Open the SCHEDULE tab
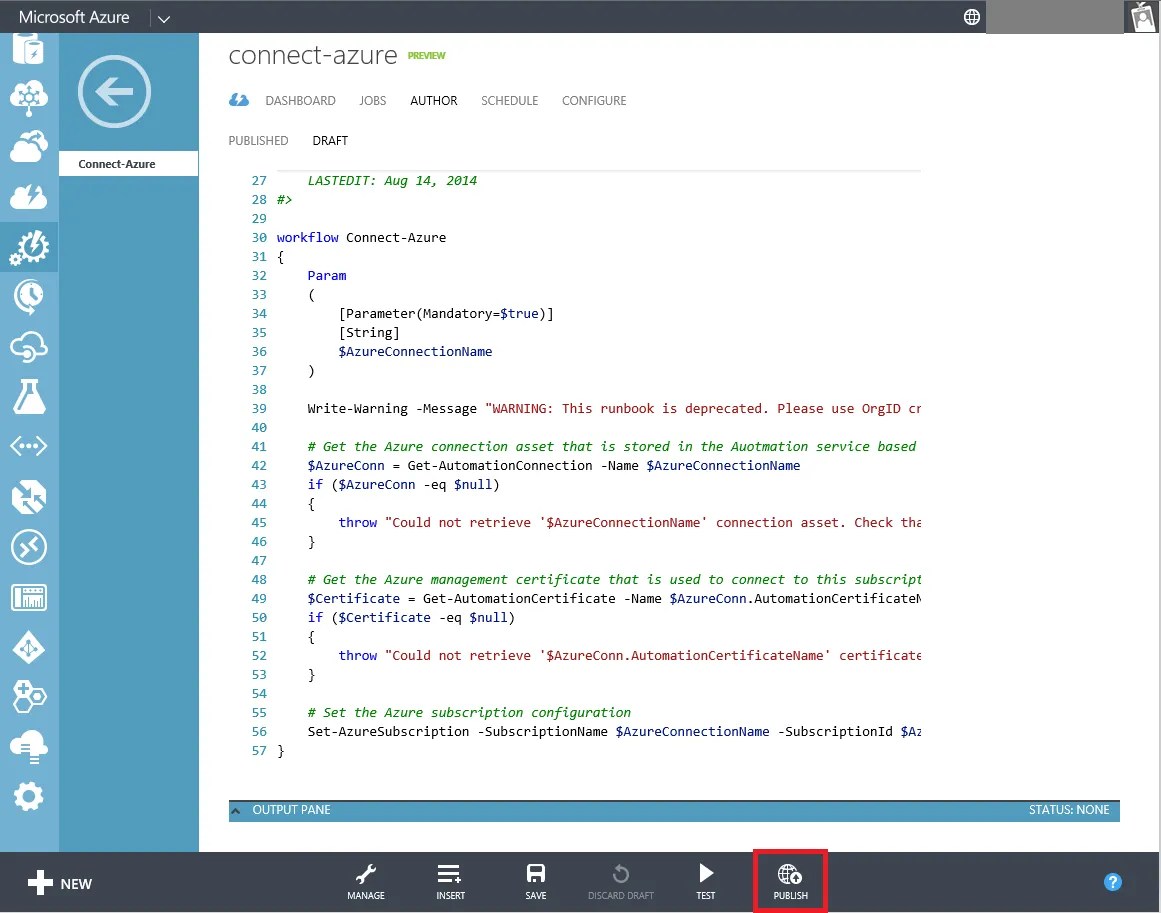Screen dimensions: 1161x913 509,101
